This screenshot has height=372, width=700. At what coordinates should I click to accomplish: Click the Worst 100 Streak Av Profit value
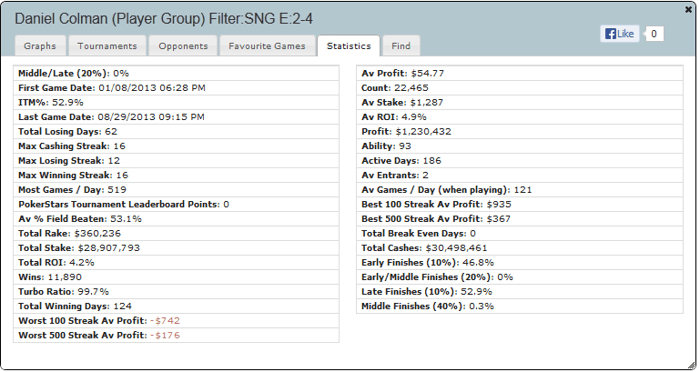tap(165, 321)
